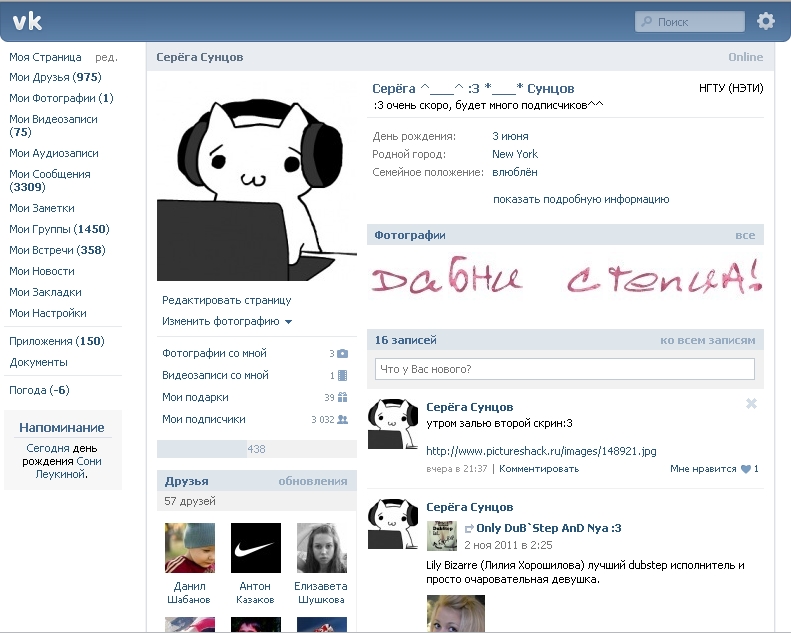Click Комментировать on first post
The height and width of the screenshot is (633, 791).
539,469
